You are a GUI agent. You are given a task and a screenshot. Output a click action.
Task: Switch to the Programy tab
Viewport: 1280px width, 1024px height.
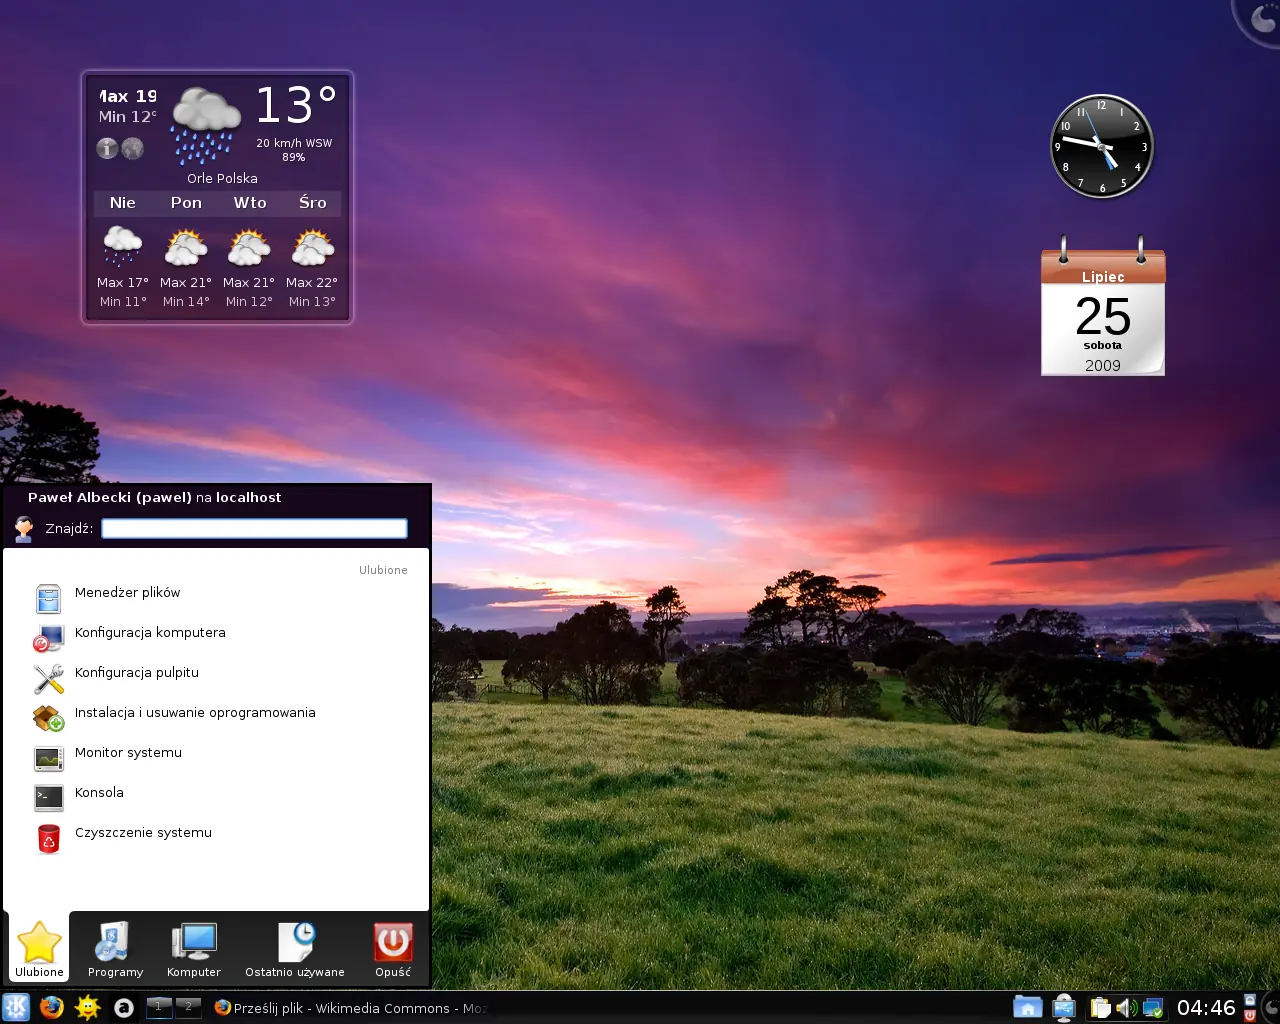(x=115, y=948)
